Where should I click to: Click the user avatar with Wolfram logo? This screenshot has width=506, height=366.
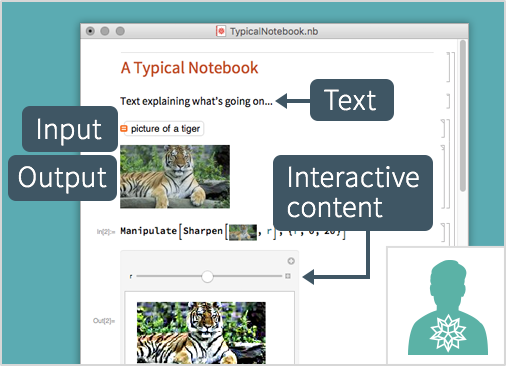point(448,307)
